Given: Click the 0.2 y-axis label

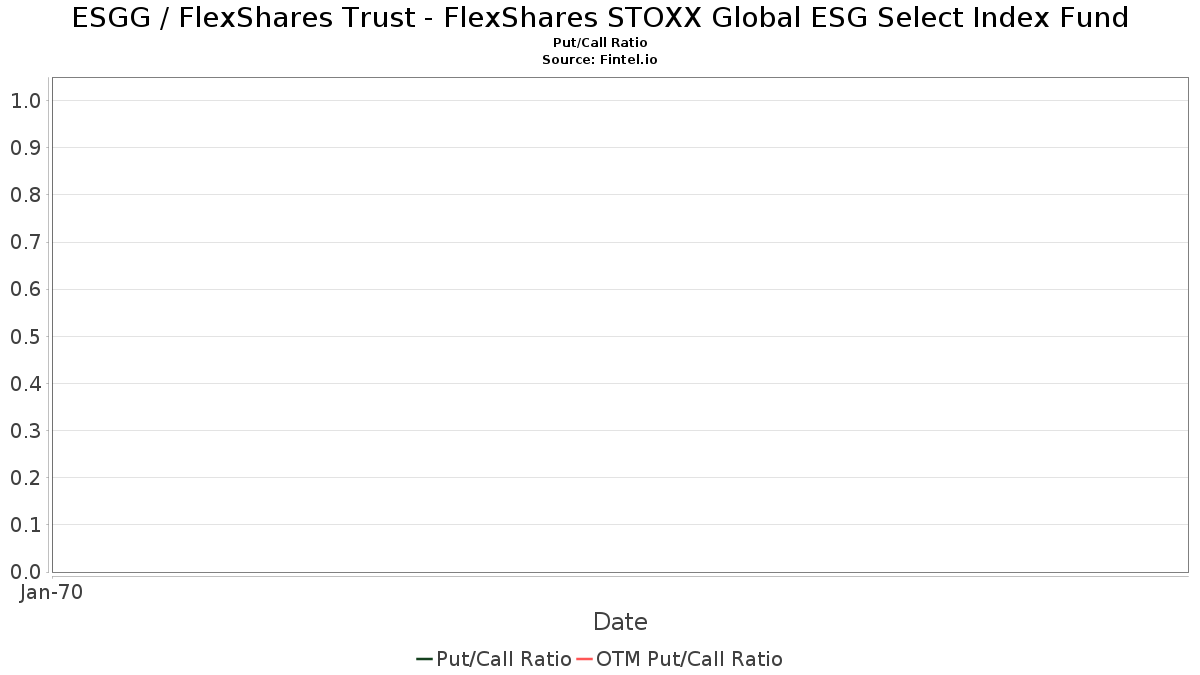Looking at the screenshot, I should click(25, 478).
